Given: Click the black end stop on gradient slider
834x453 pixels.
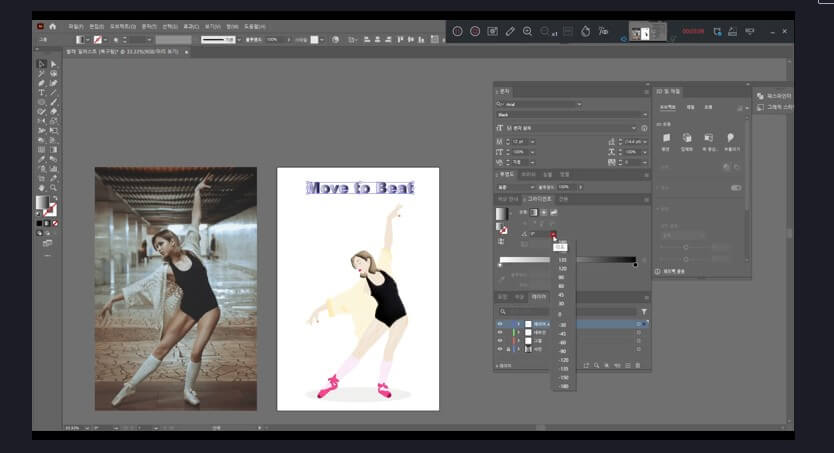Looking at the screenshot, I should [635, 265].
